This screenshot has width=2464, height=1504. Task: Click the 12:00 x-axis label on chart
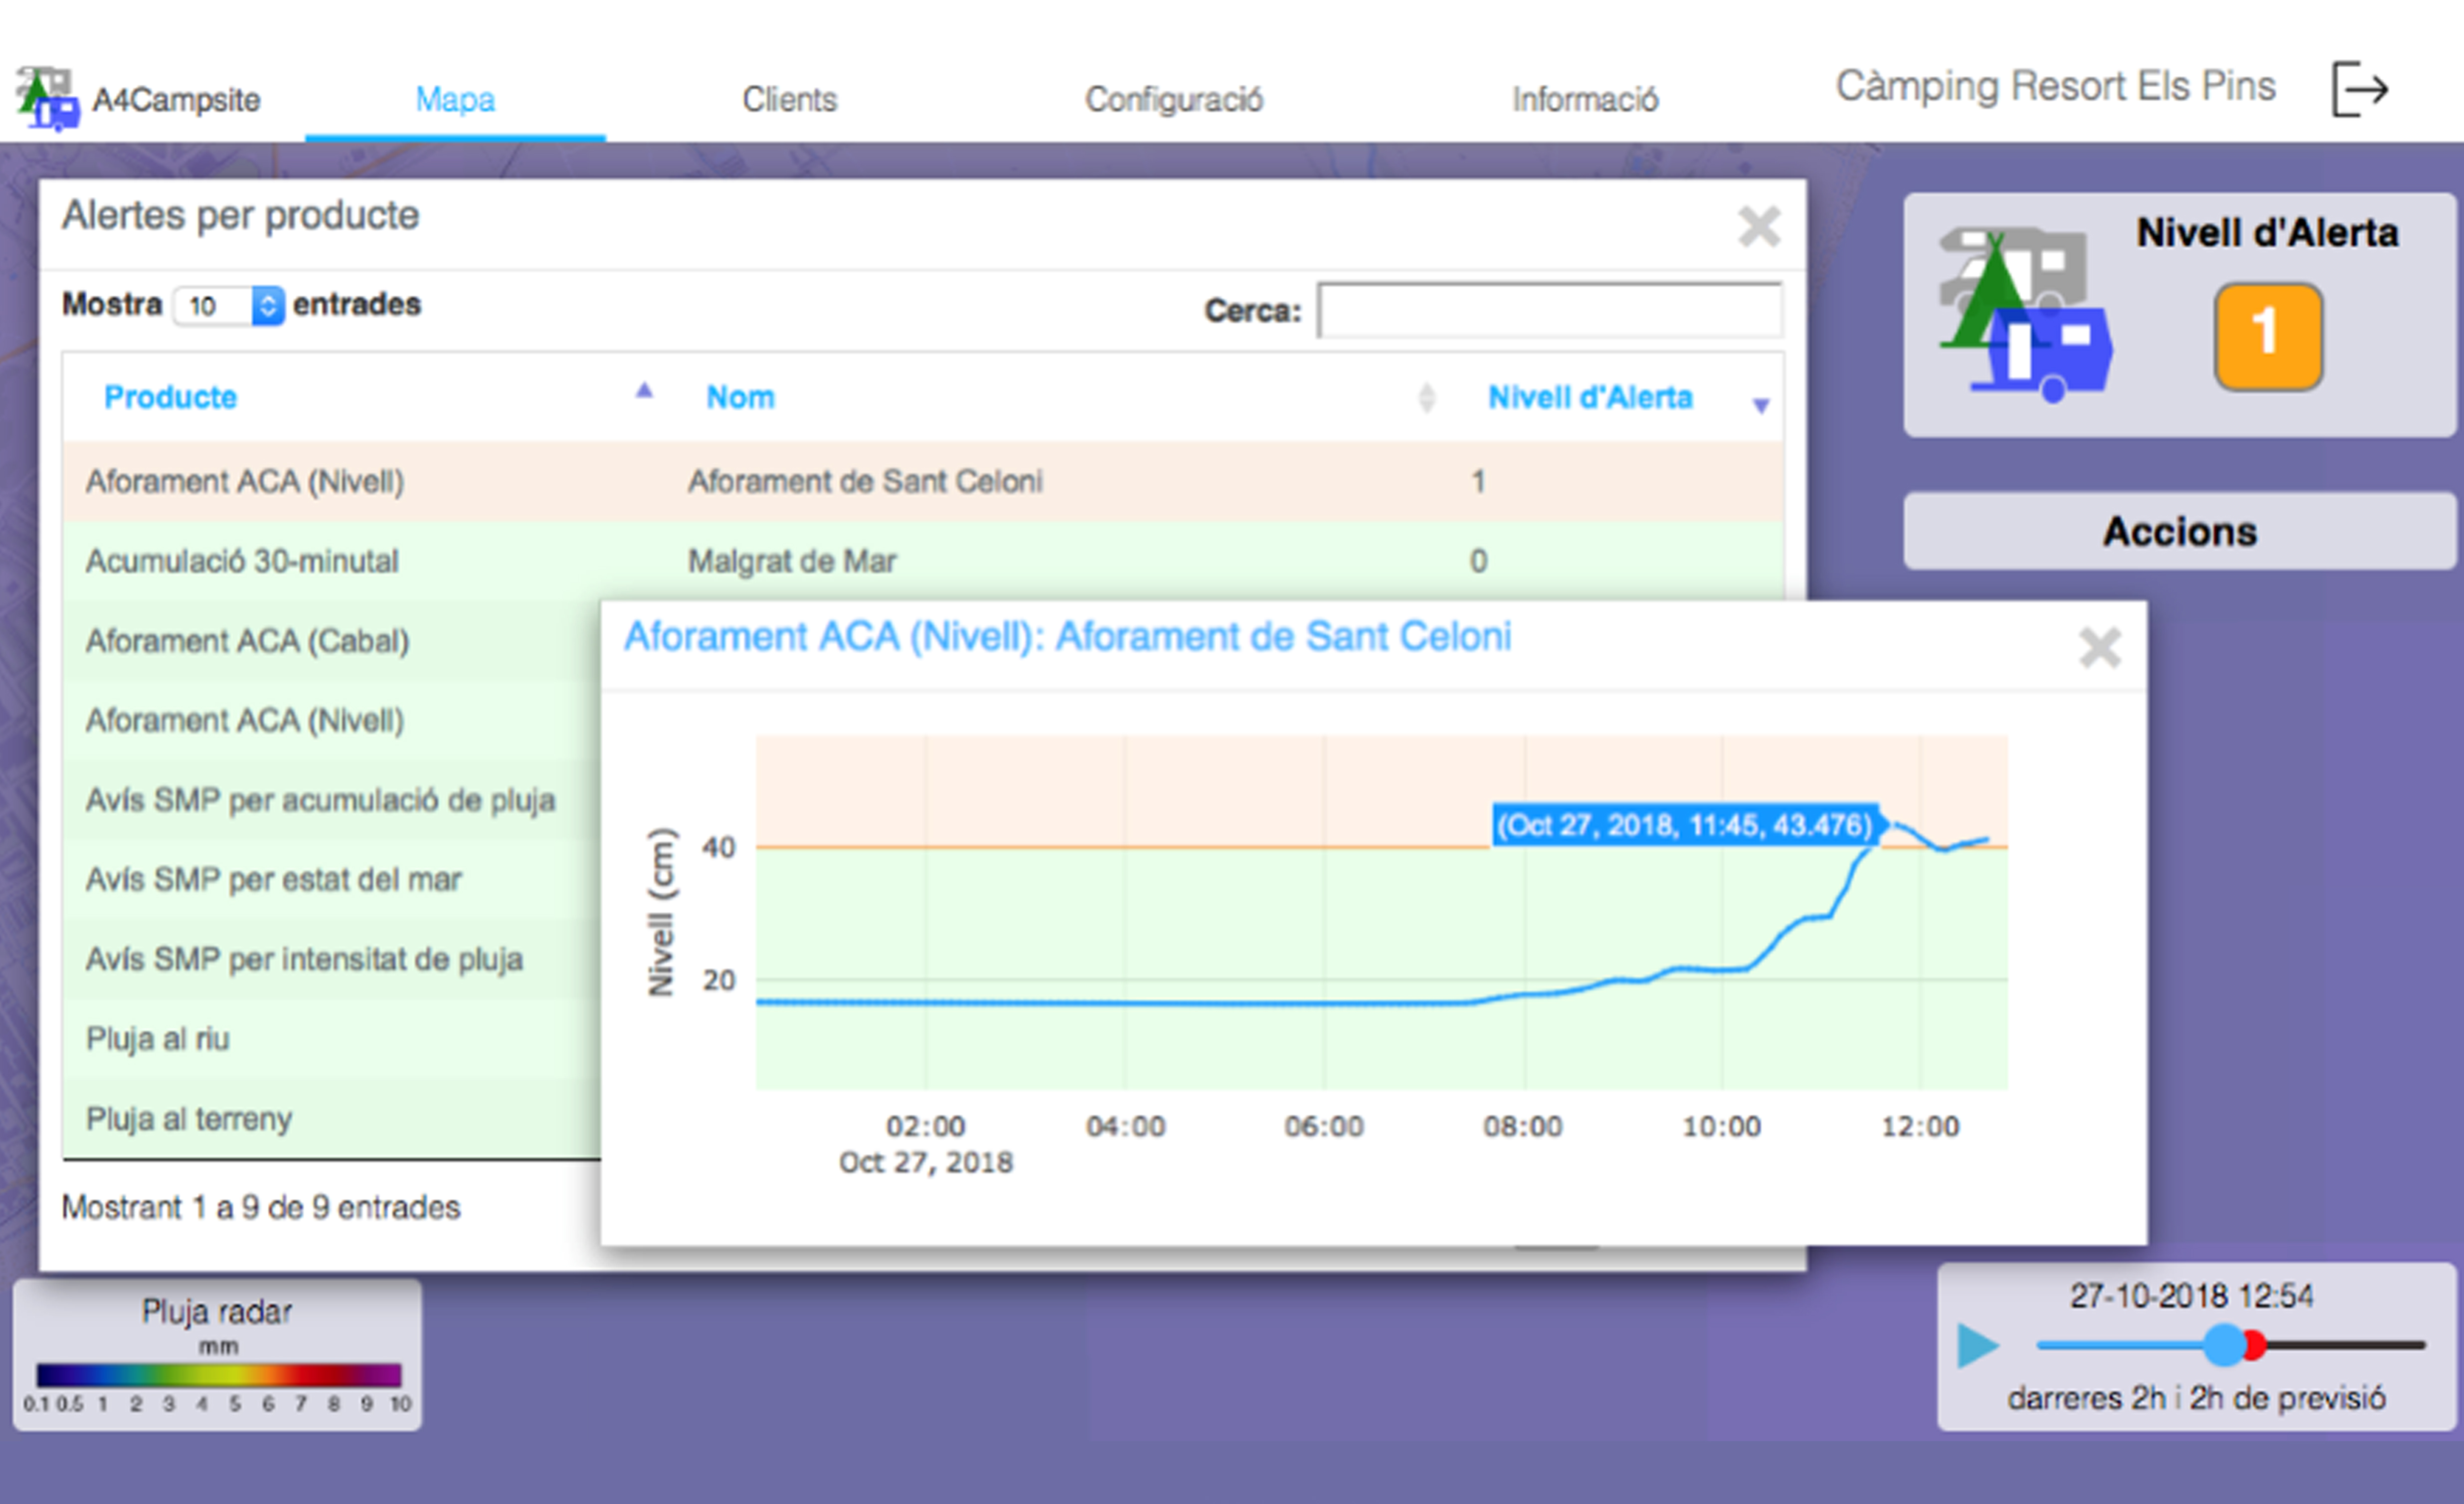(x=1920, y=1126)
